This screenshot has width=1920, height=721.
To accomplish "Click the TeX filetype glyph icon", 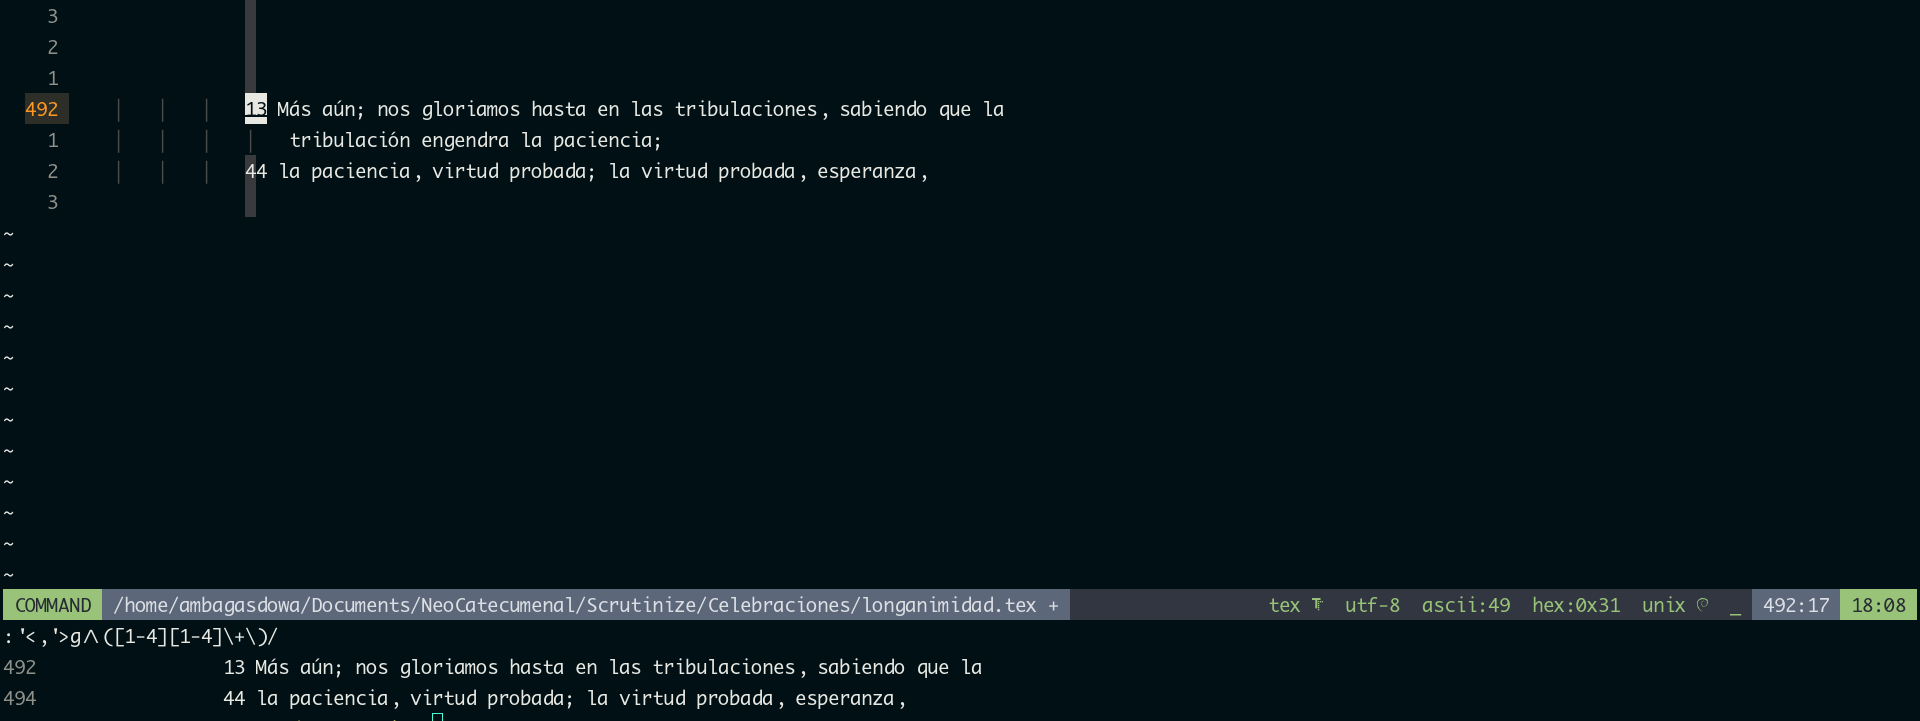I will (1317, 605).
